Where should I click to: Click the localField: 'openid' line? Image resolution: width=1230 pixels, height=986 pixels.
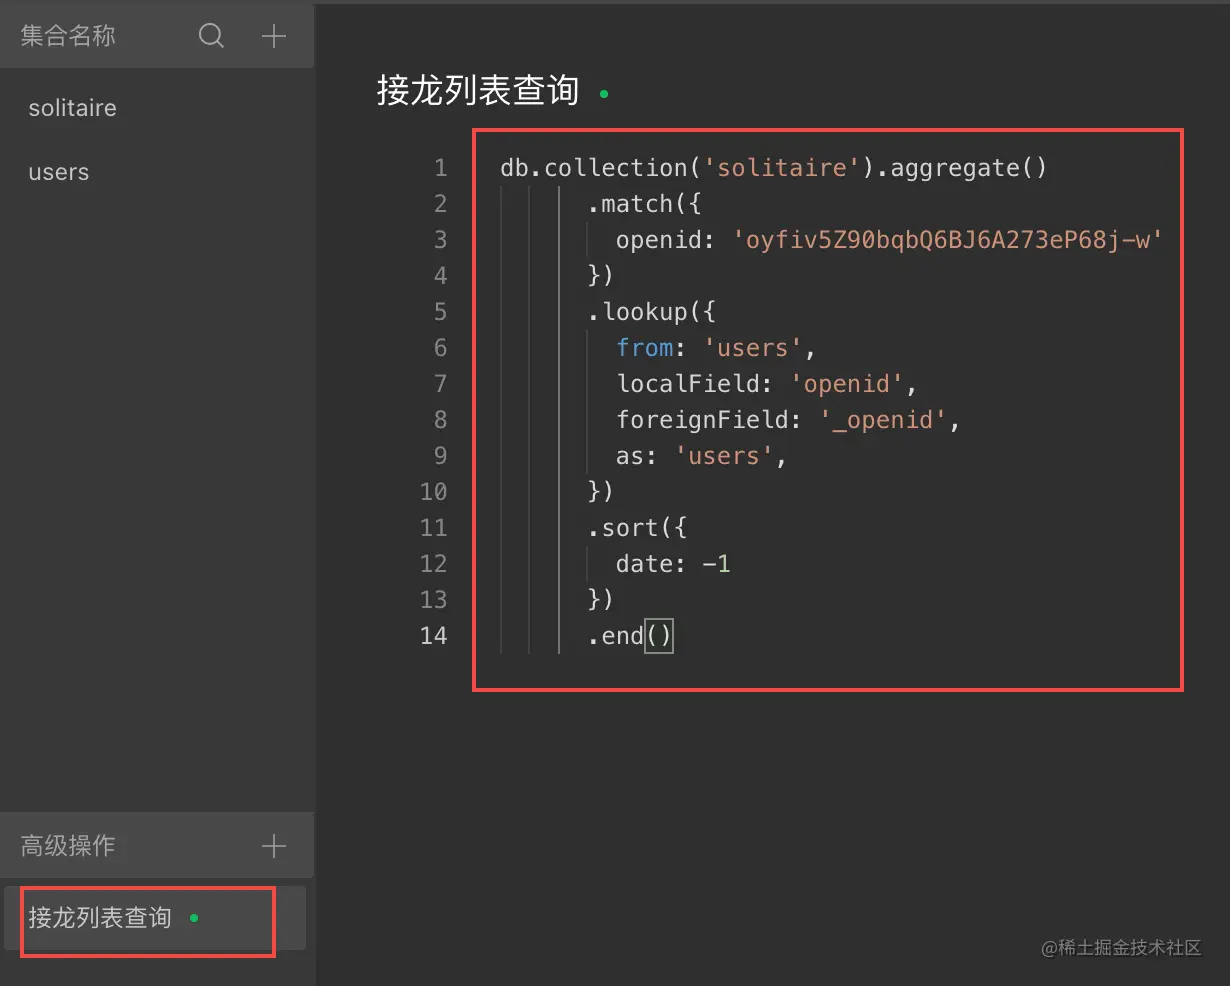tap(767, 384)
